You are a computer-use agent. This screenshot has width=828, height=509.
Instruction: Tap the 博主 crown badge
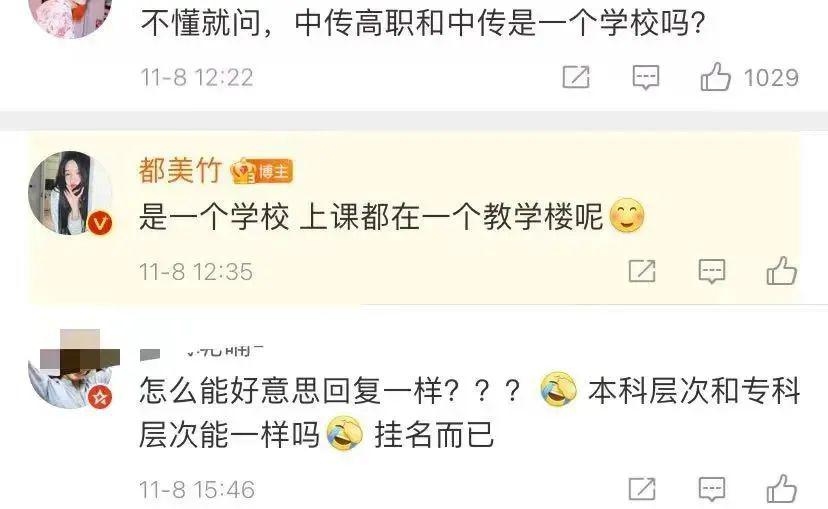[261, 171]
